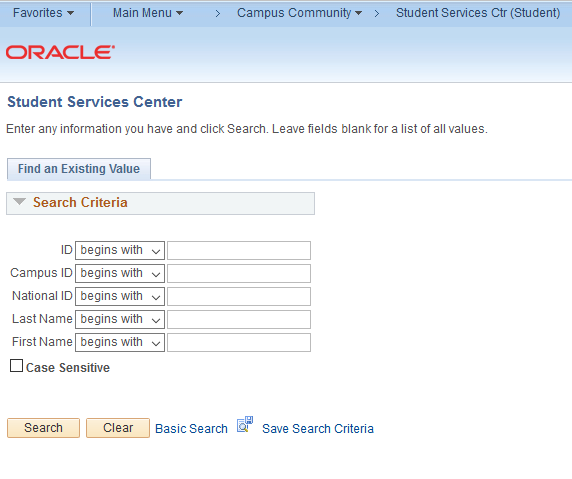Open the ID operator dropdown
Screen dimensions: 572x479
pyautogui.click(x=120, y=250)
